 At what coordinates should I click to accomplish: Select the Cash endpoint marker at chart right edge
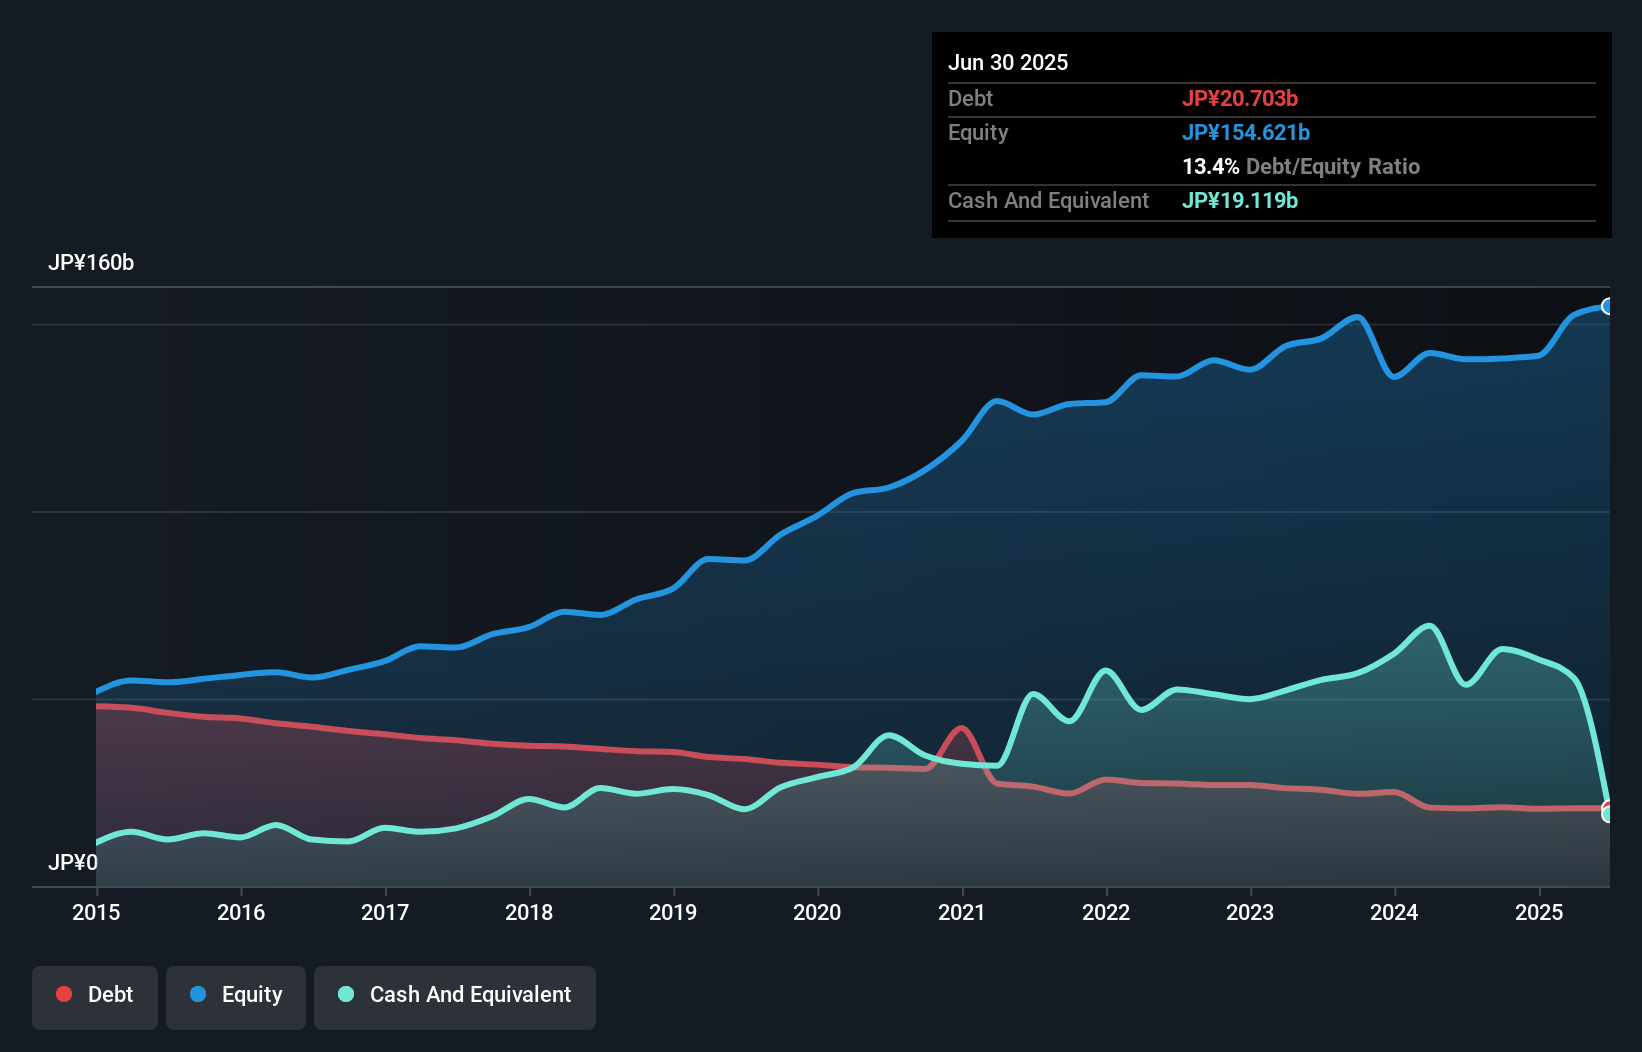coord(1608,814)
